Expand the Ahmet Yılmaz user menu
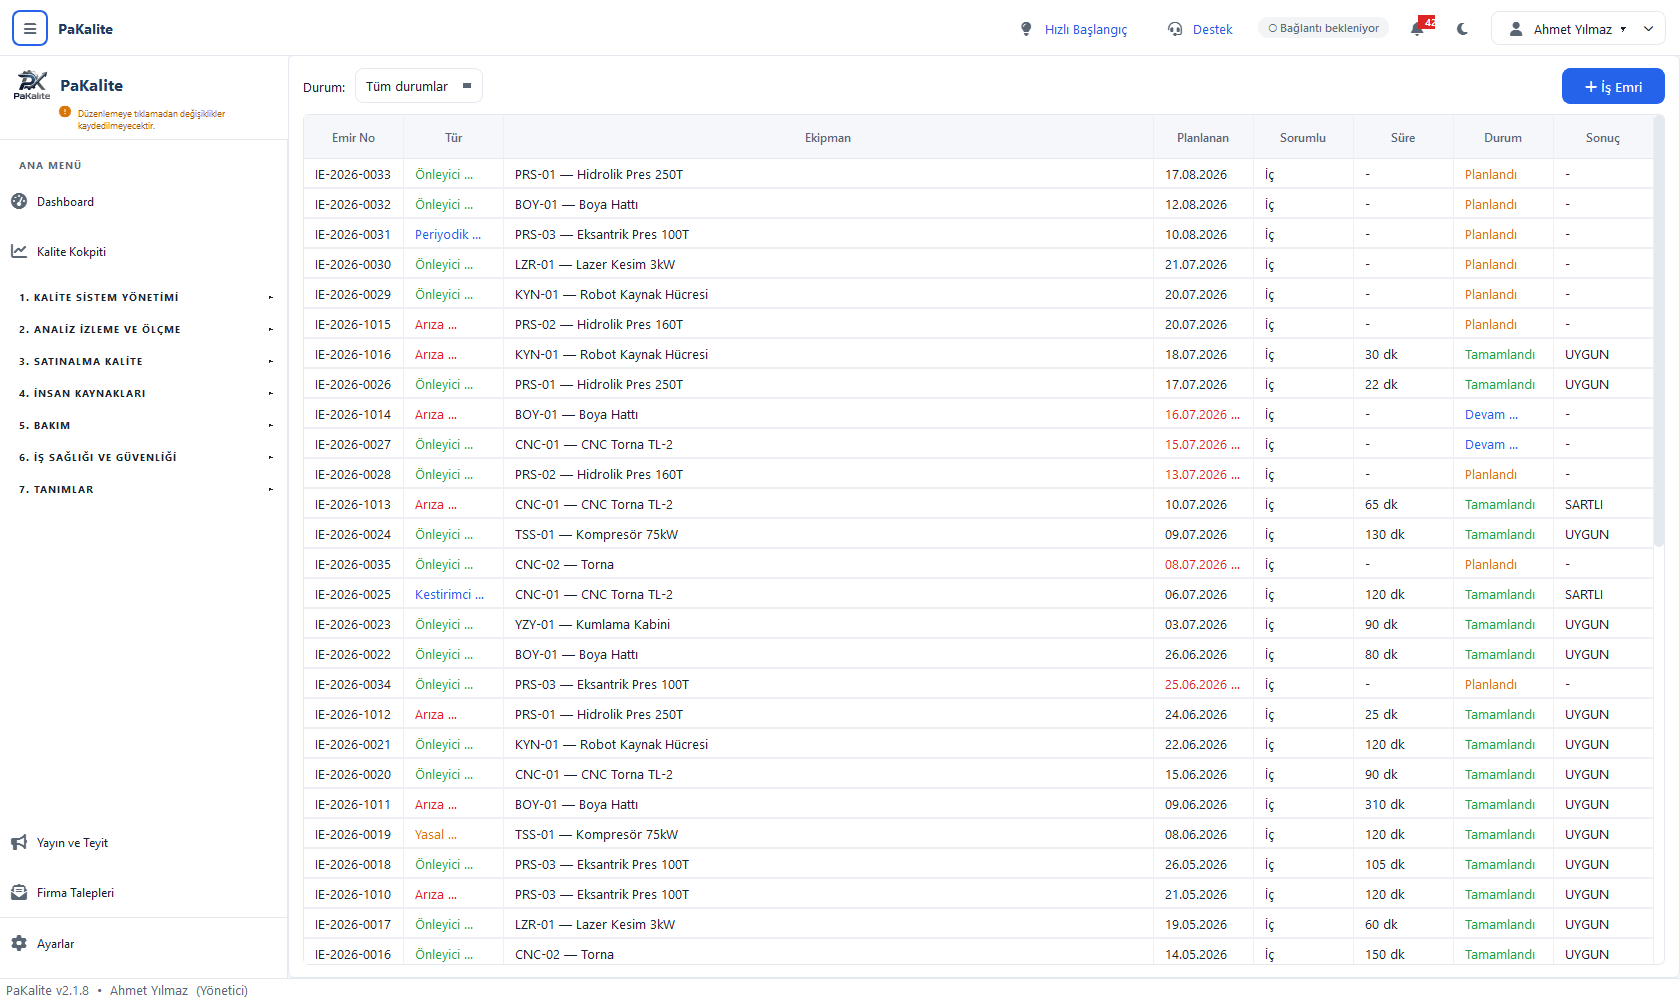Image resolution: width=1680 pixels, height=1000 pixels. coord(1578,29)
